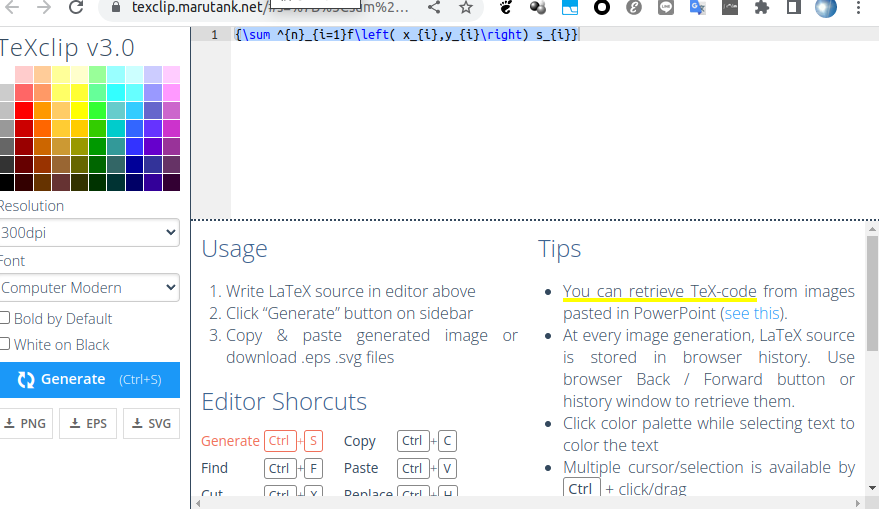This screenshot has height=509, width=879.
Task: Pick the pure red color swatch
Action: tap(24, 110)
